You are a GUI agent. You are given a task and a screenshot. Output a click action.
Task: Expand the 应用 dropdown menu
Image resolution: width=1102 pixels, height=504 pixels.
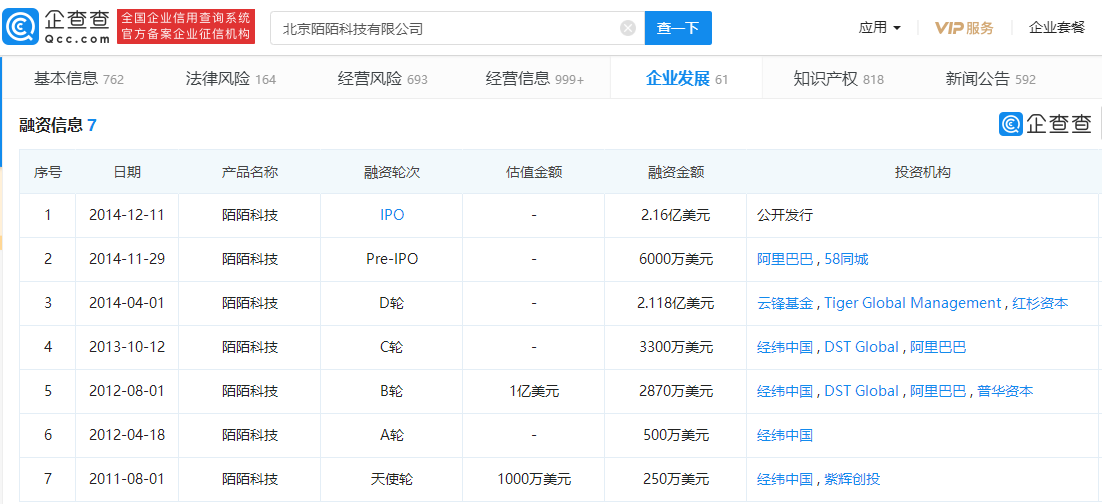click(879, 28)
